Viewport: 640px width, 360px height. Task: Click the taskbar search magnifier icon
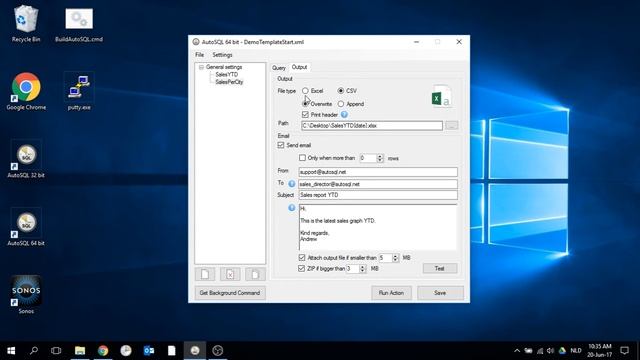click(34, 351)
